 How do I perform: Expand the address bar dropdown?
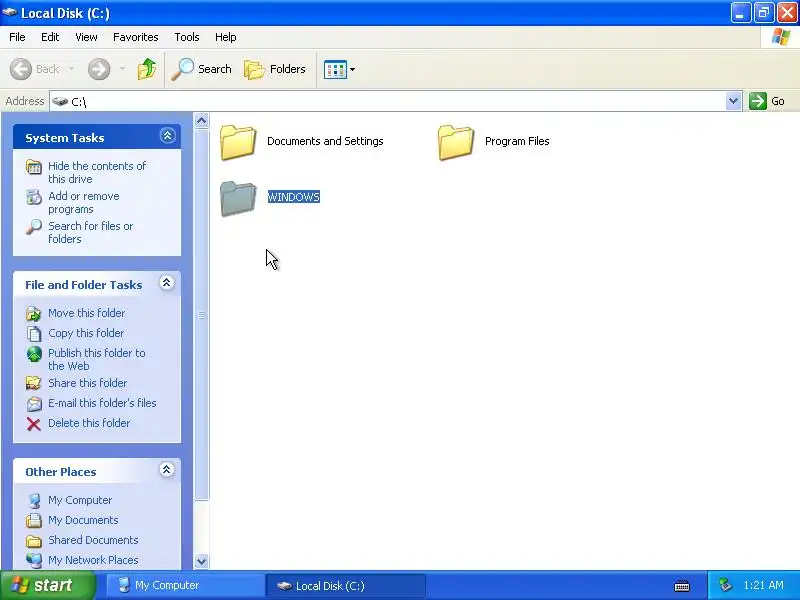tap(733, 101)
